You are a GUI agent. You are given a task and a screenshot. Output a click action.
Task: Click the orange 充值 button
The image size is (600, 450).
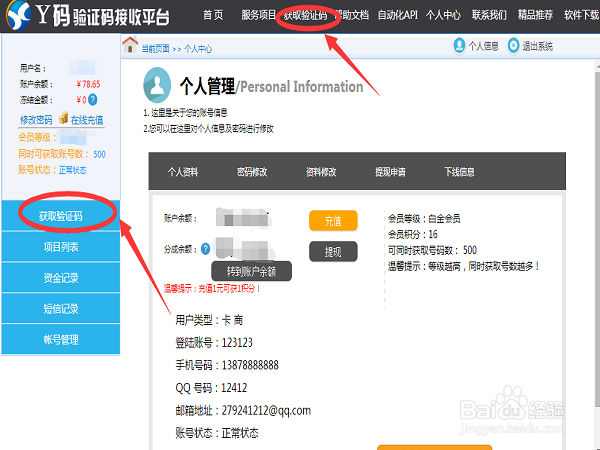[333, 221]
